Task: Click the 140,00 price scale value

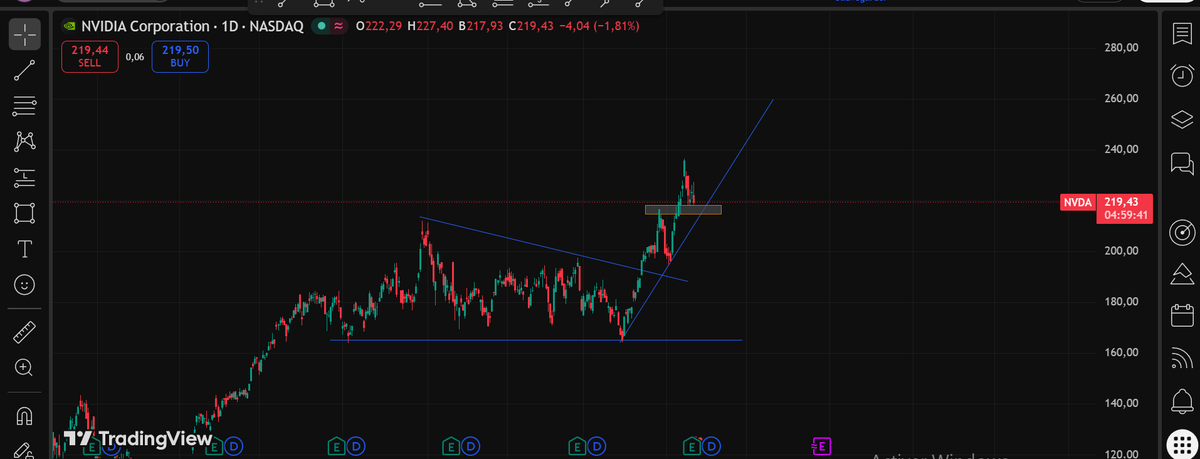Action: click(1121, 403)
